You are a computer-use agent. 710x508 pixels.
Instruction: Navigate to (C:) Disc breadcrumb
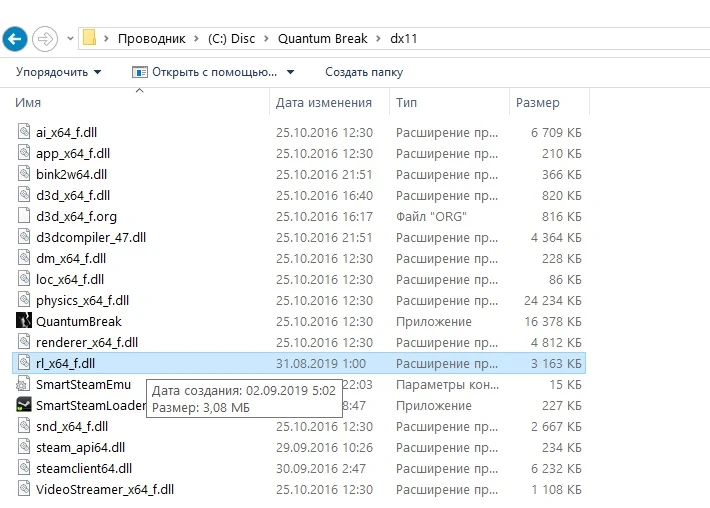231,39
